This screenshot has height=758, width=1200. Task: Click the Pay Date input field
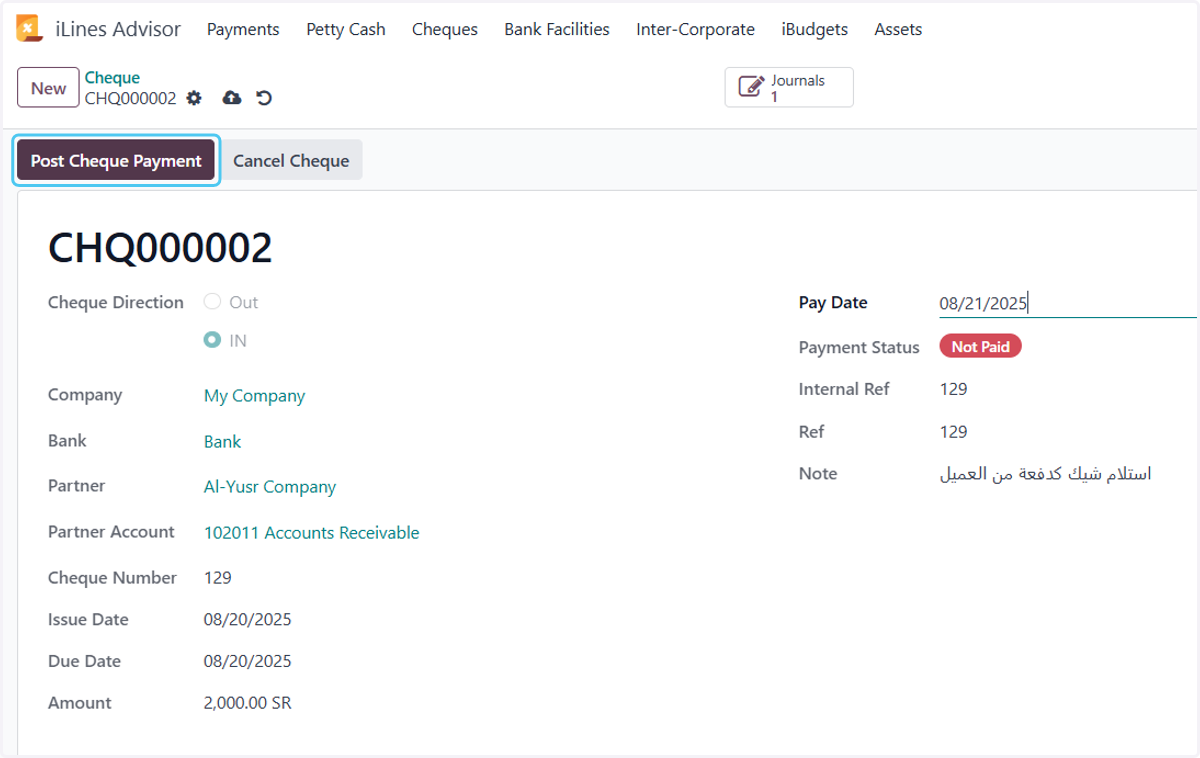click(1067, 304)
